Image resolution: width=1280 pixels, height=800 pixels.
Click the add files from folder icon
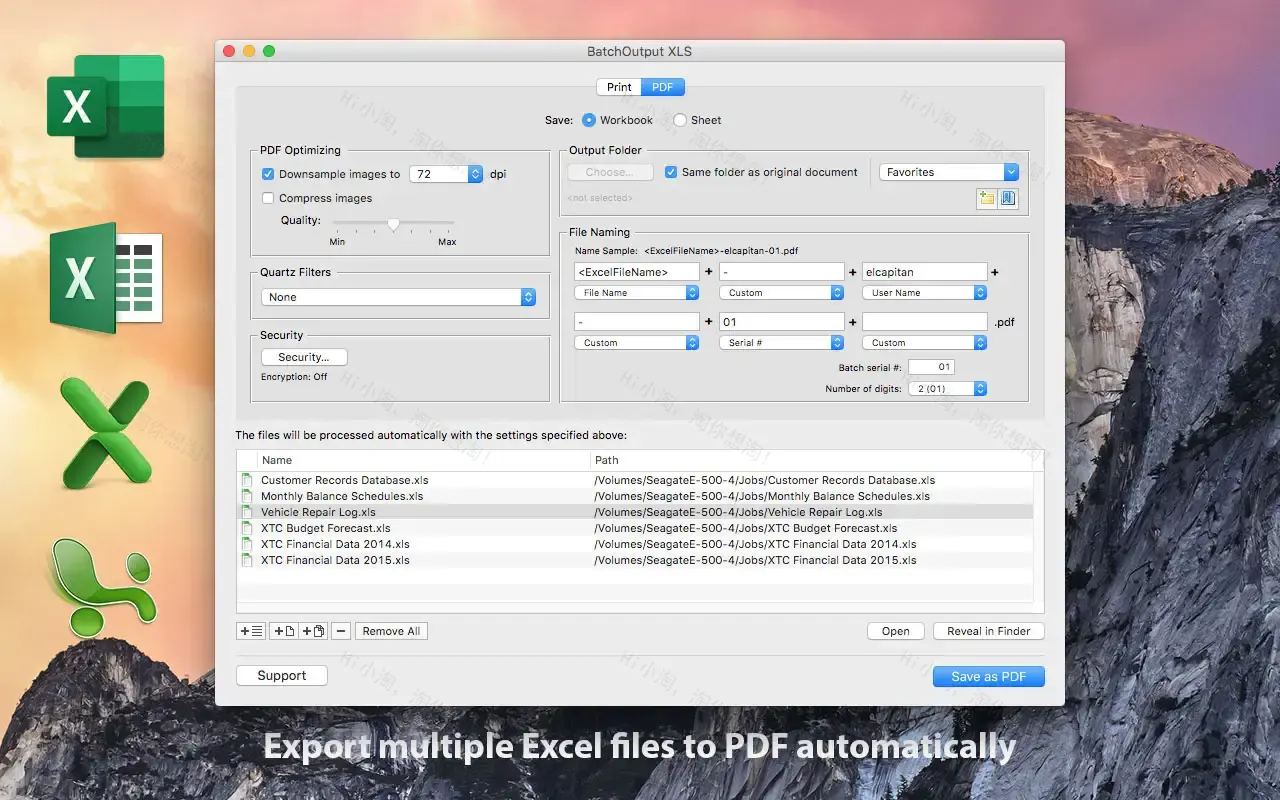pyautogui.click(x=251, y=631)
